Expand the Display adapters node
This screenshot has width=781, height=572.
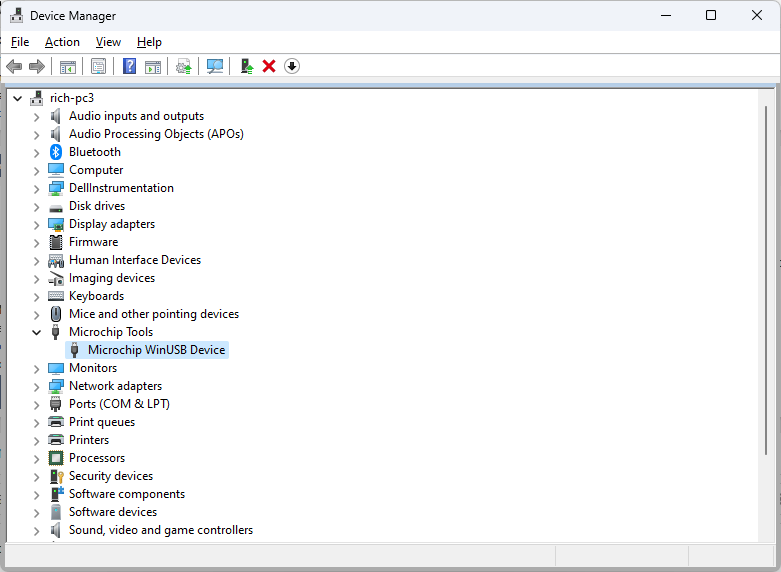[37, 224]
